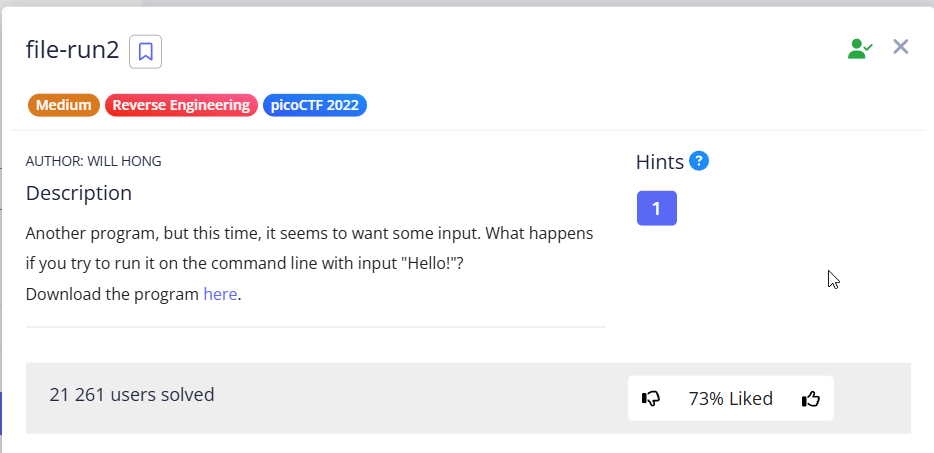
Task: Open the picoCTF 2022 event tag
Action: 315,105
